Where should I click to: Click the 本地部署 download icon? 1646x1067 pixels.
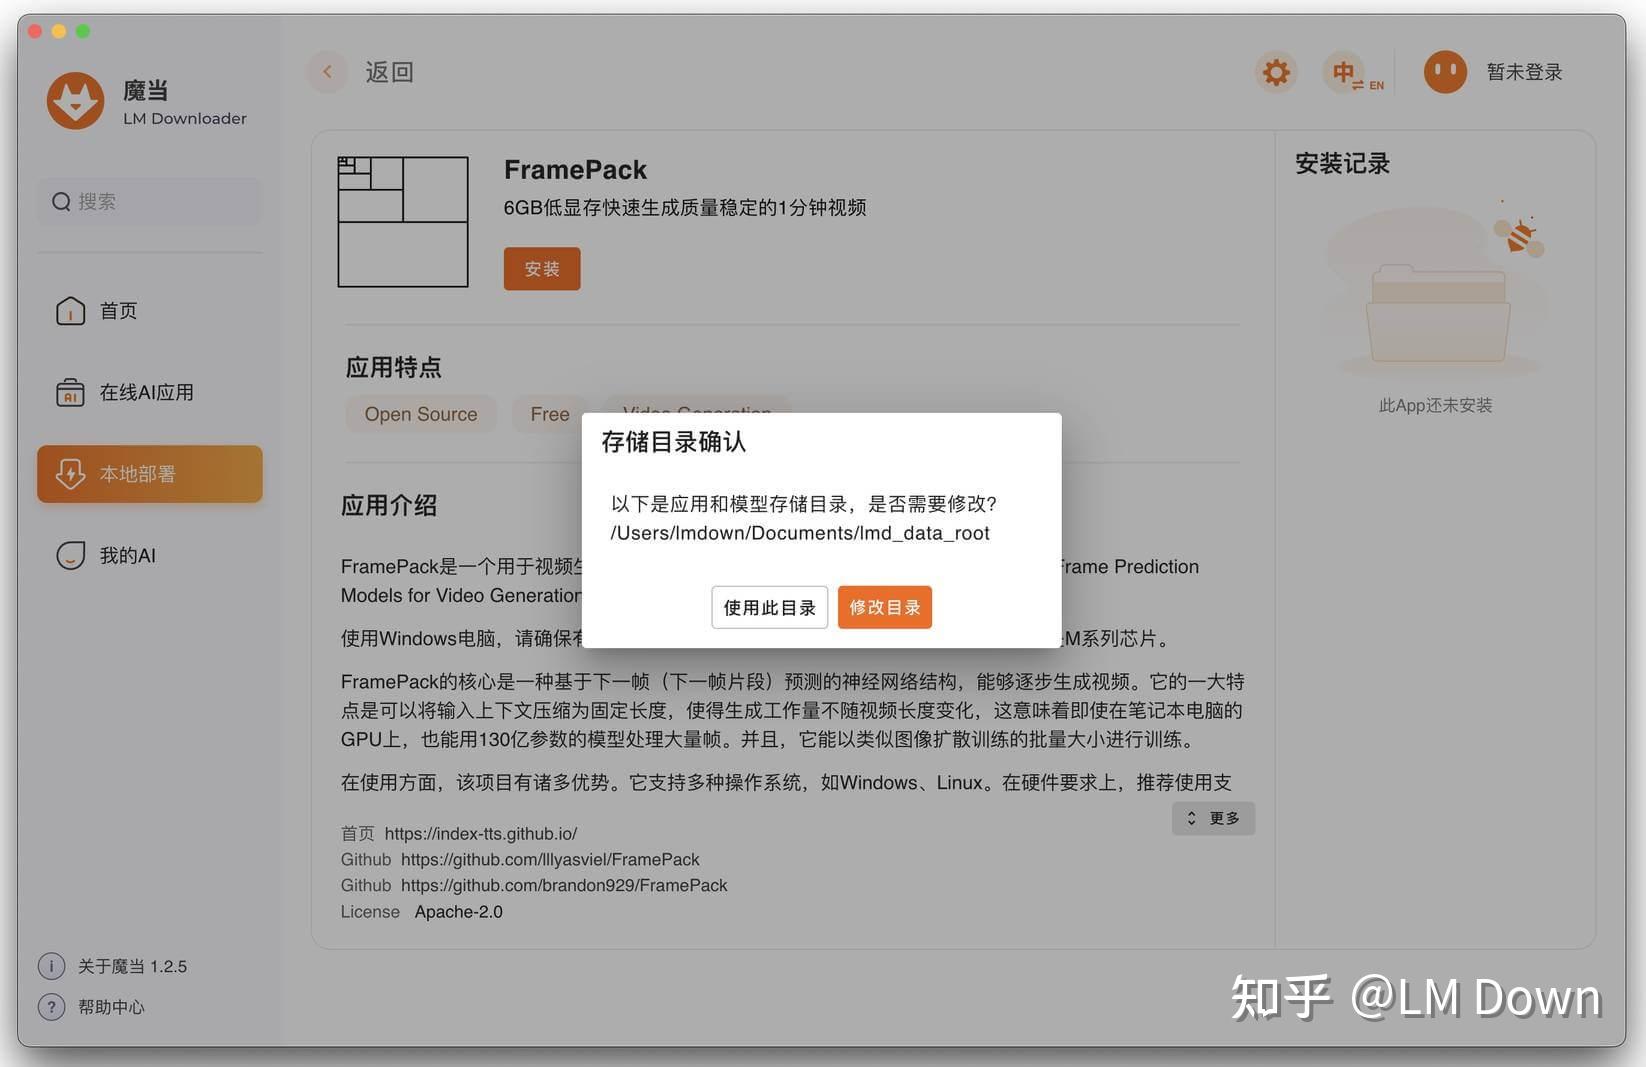click(70, 474)
